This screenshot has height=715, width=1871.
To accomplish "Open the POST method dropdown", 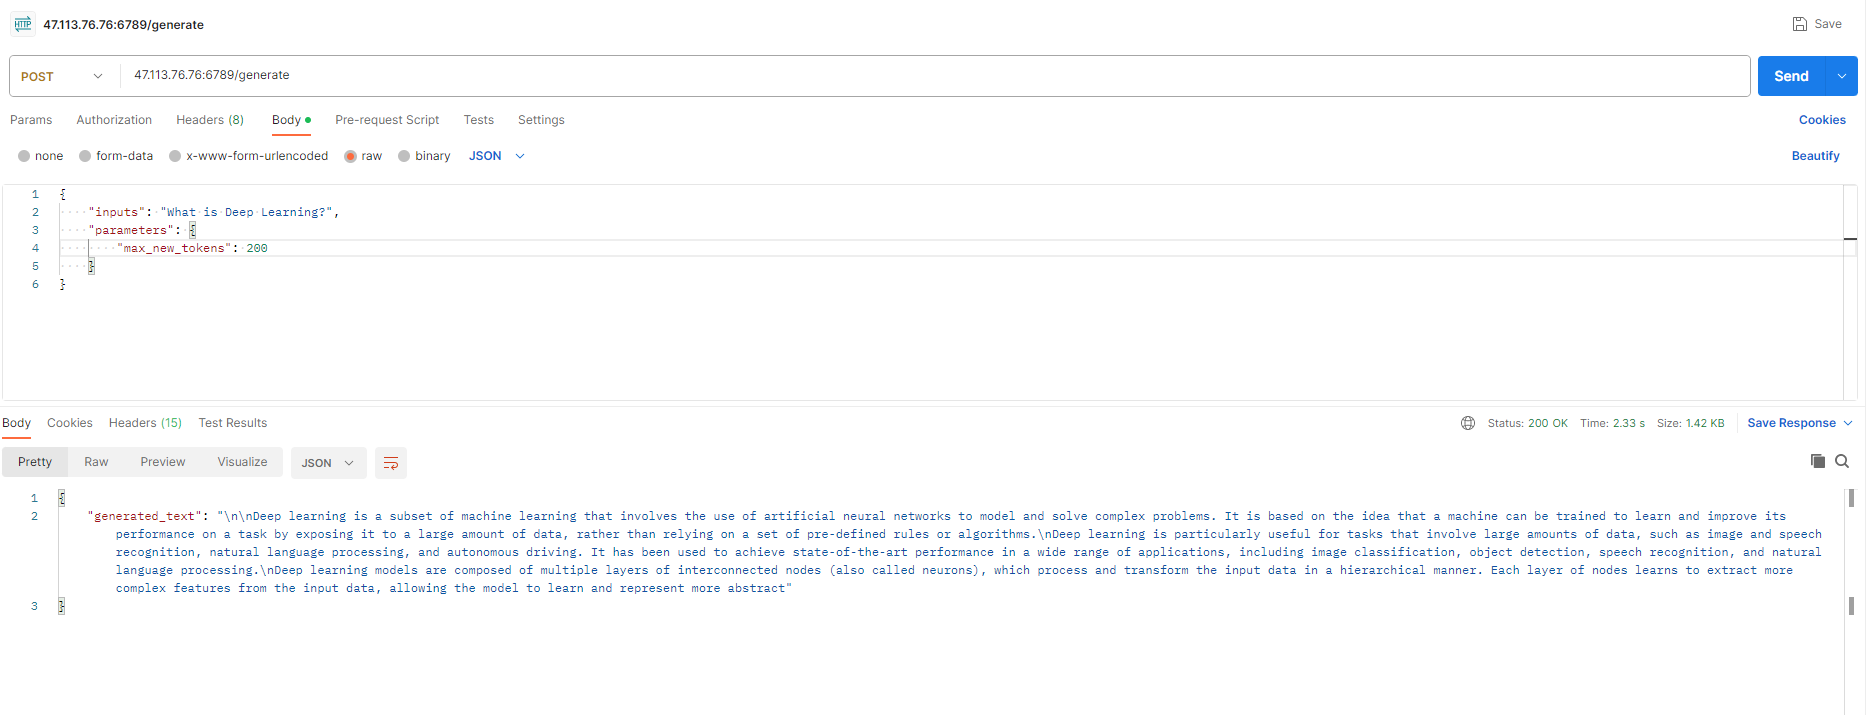I will (x=62, y=76).
